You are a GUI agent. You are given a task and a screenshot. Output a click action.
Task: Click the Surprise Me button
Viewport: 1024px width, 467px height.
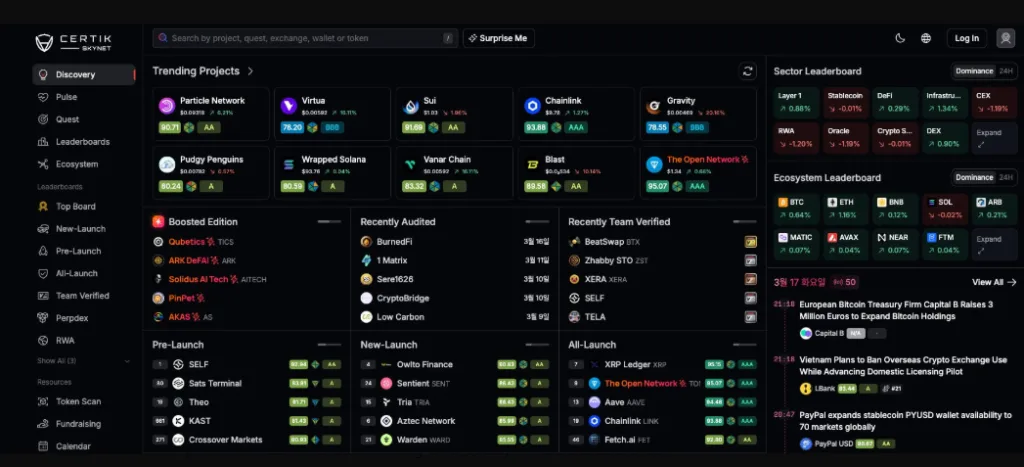pos(499,38)
